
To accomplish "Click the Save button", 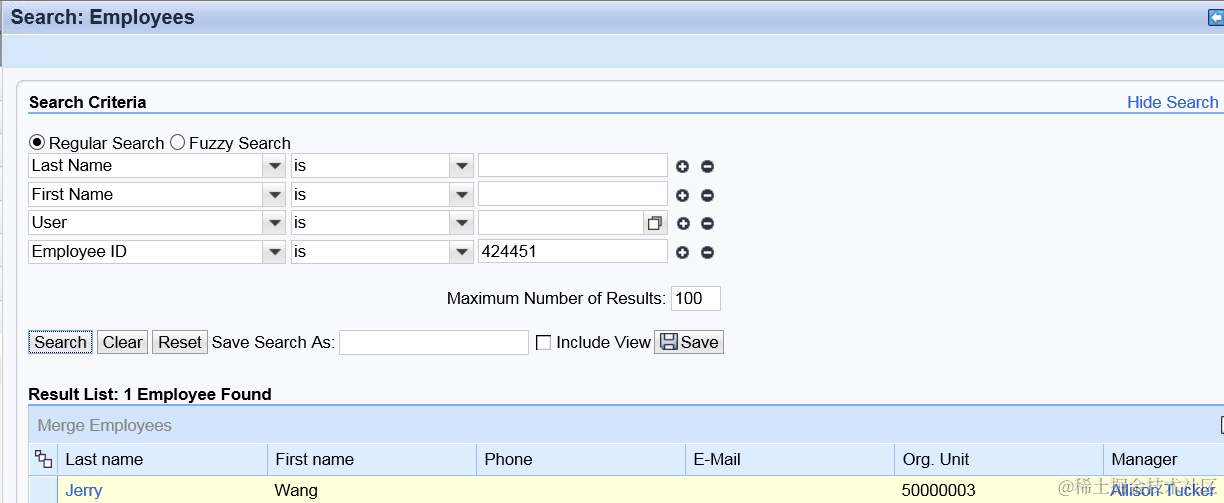I will click(689, 342).
